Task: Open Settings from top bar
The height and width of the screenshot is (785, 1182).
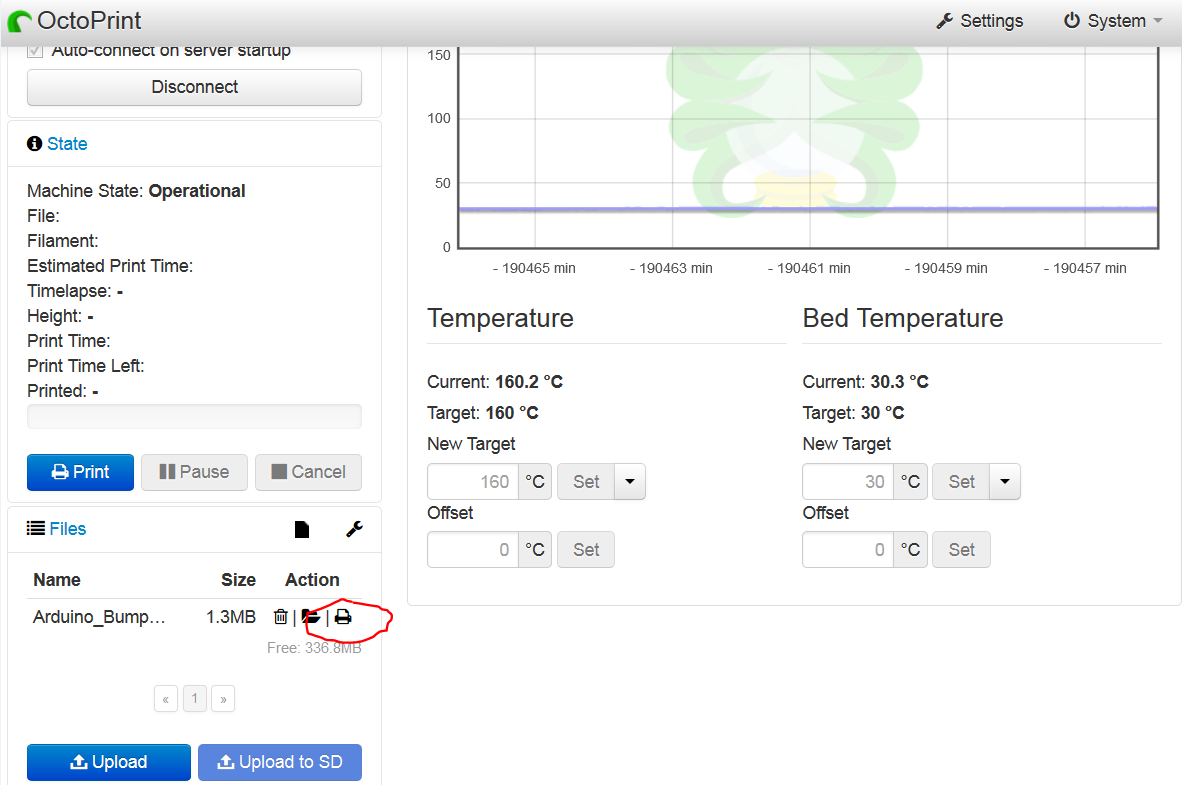Action: [979, 21]
